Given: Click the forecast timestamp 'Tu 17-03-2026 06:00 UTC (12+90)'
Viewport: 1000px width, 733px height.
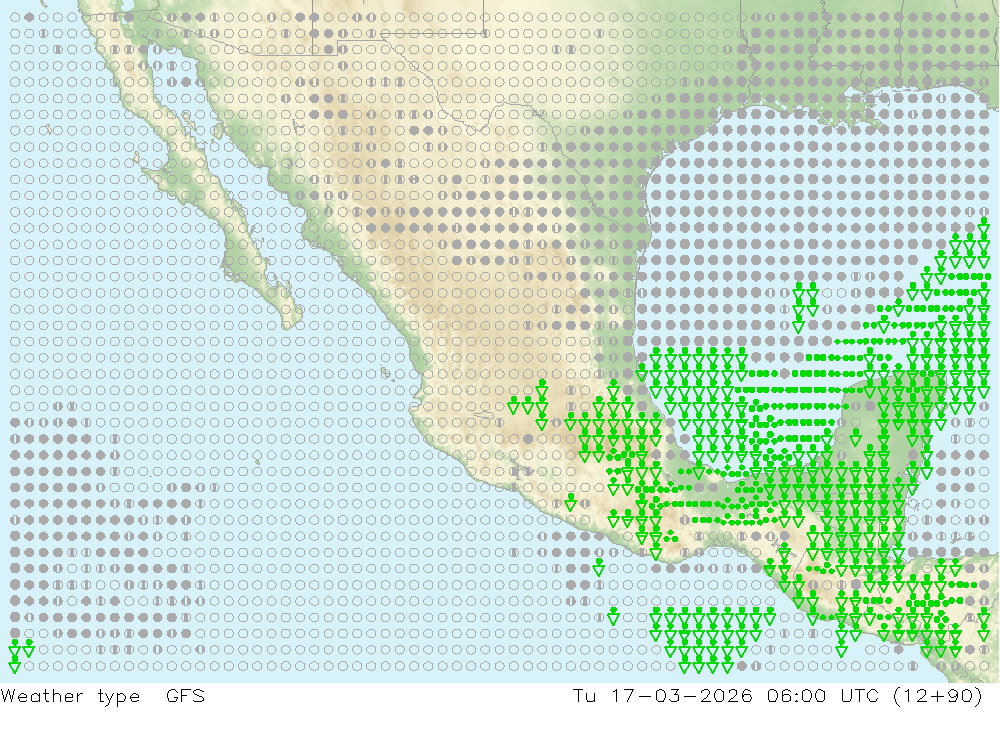Looking at the screenshot, I should (x=777, y=696).
